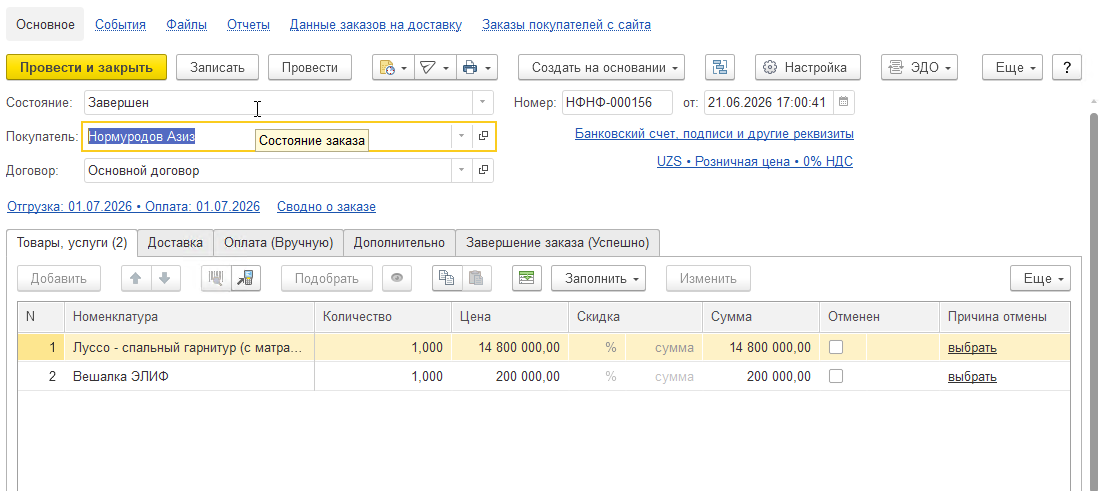This screenshot has height=491, width=1101.
Task: Open the Заполнить dropdown
Action: 598,278
